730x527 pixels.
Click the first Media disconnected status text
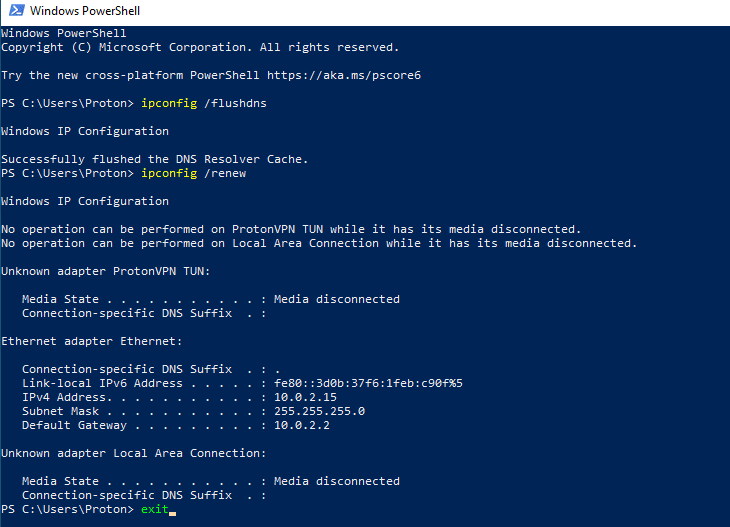click(337, 299)
